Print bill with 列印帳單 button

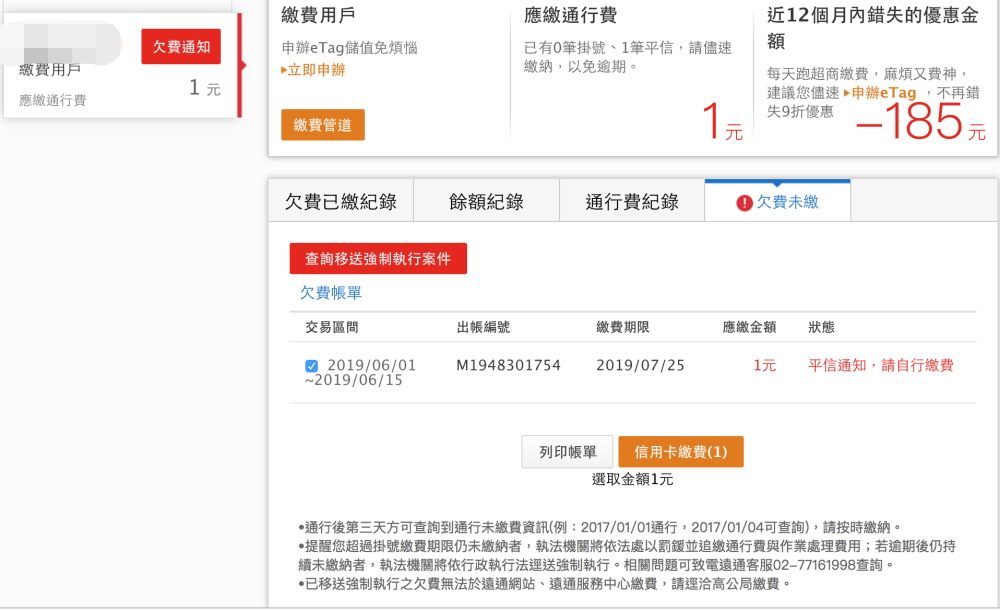point(567,452)
